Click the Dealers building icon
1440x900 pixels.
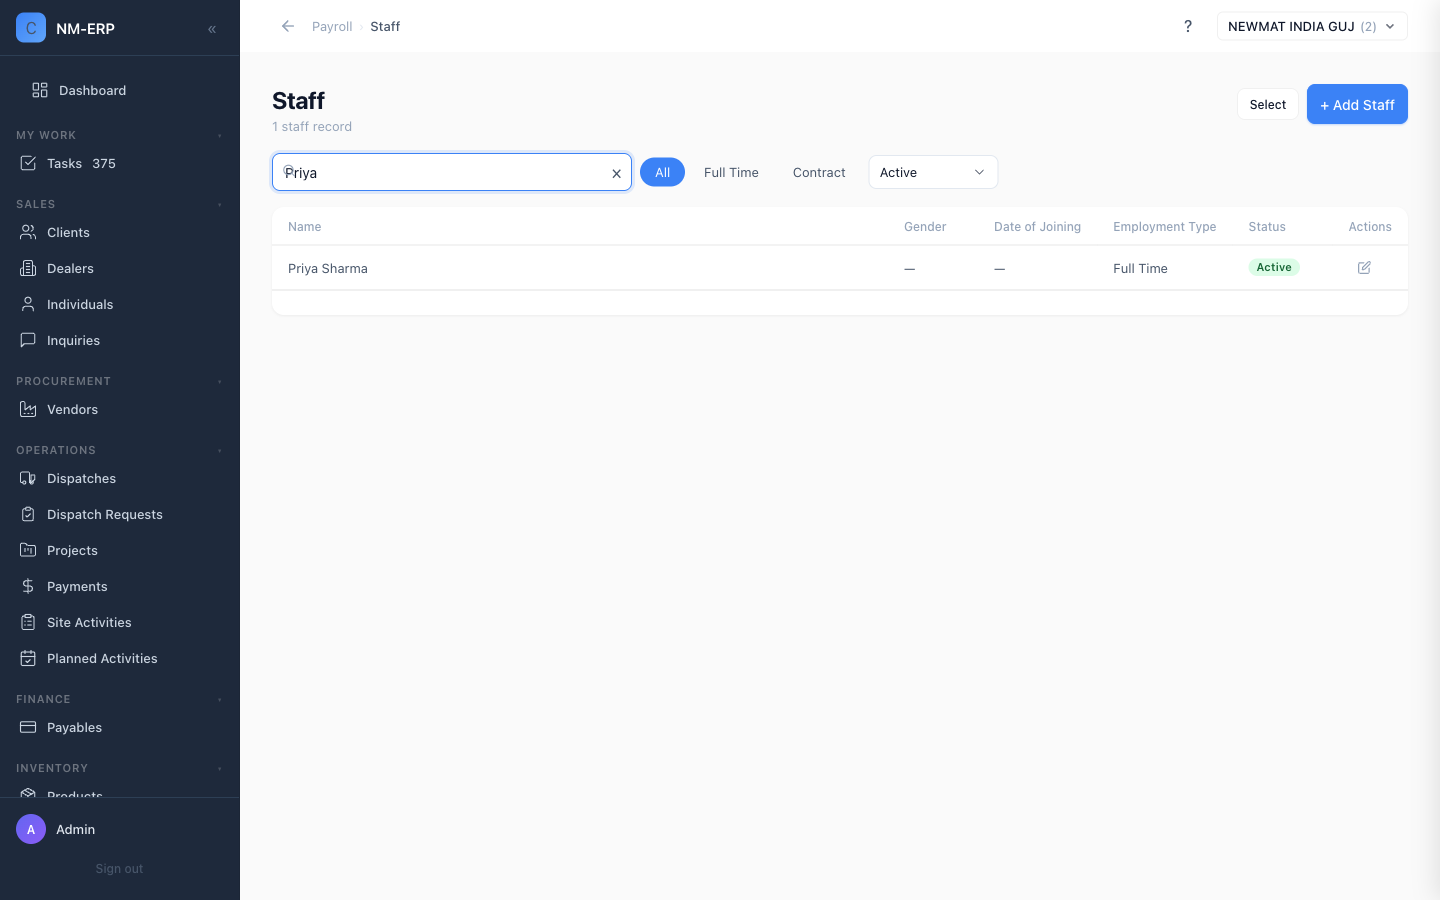coord(28,268)
